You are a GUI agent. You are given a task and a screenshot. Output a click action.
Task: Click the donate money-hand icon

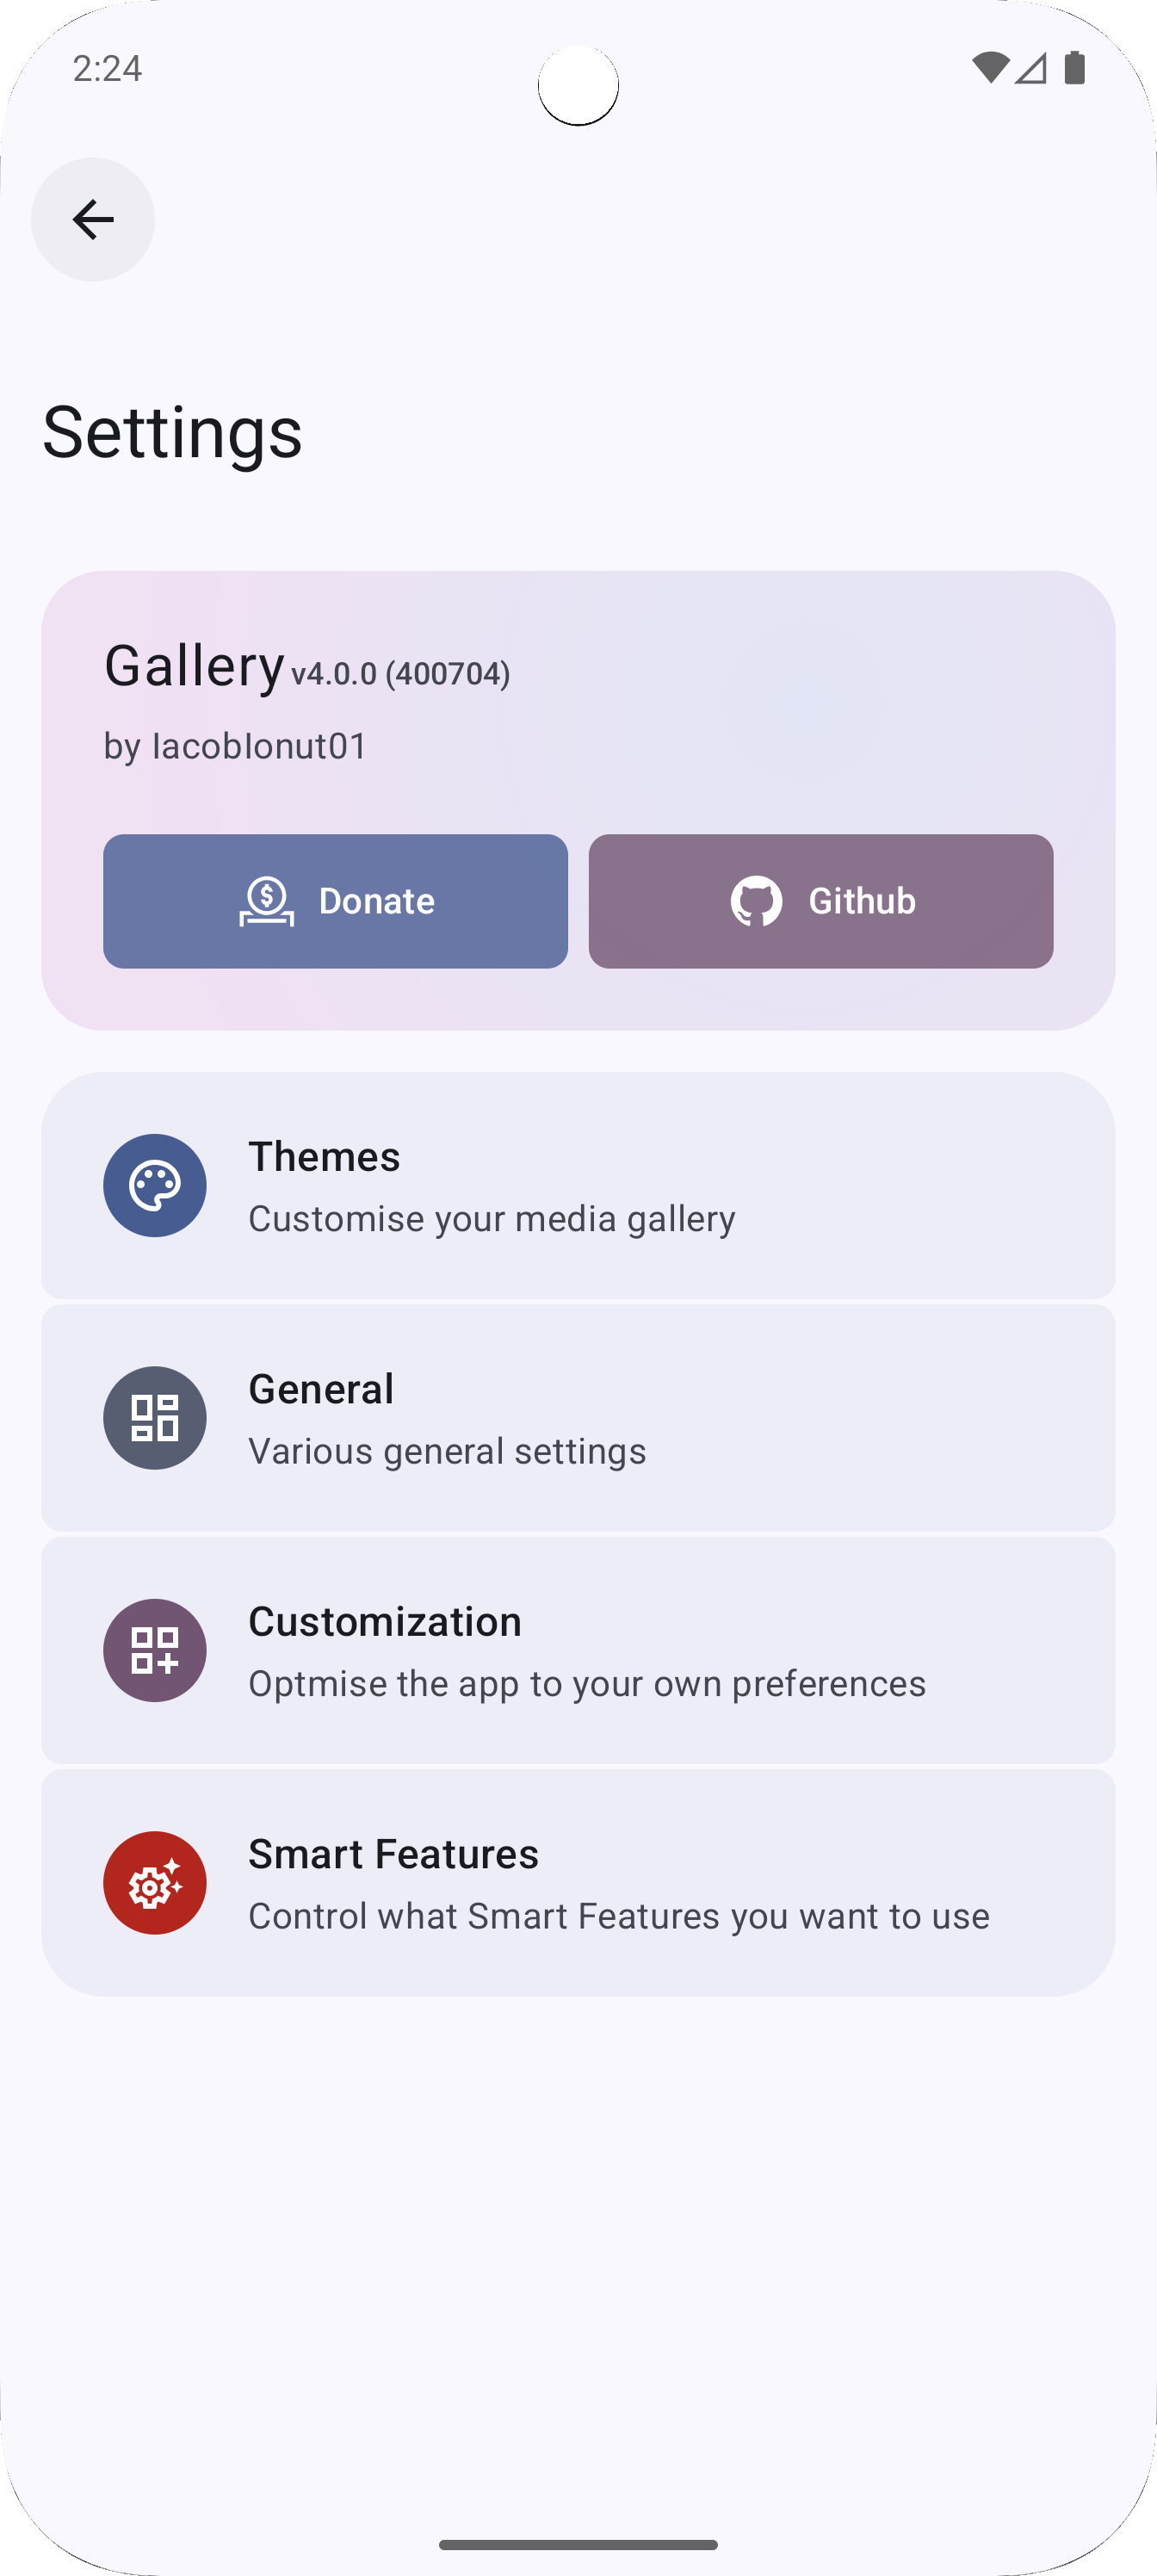(267, 901)
